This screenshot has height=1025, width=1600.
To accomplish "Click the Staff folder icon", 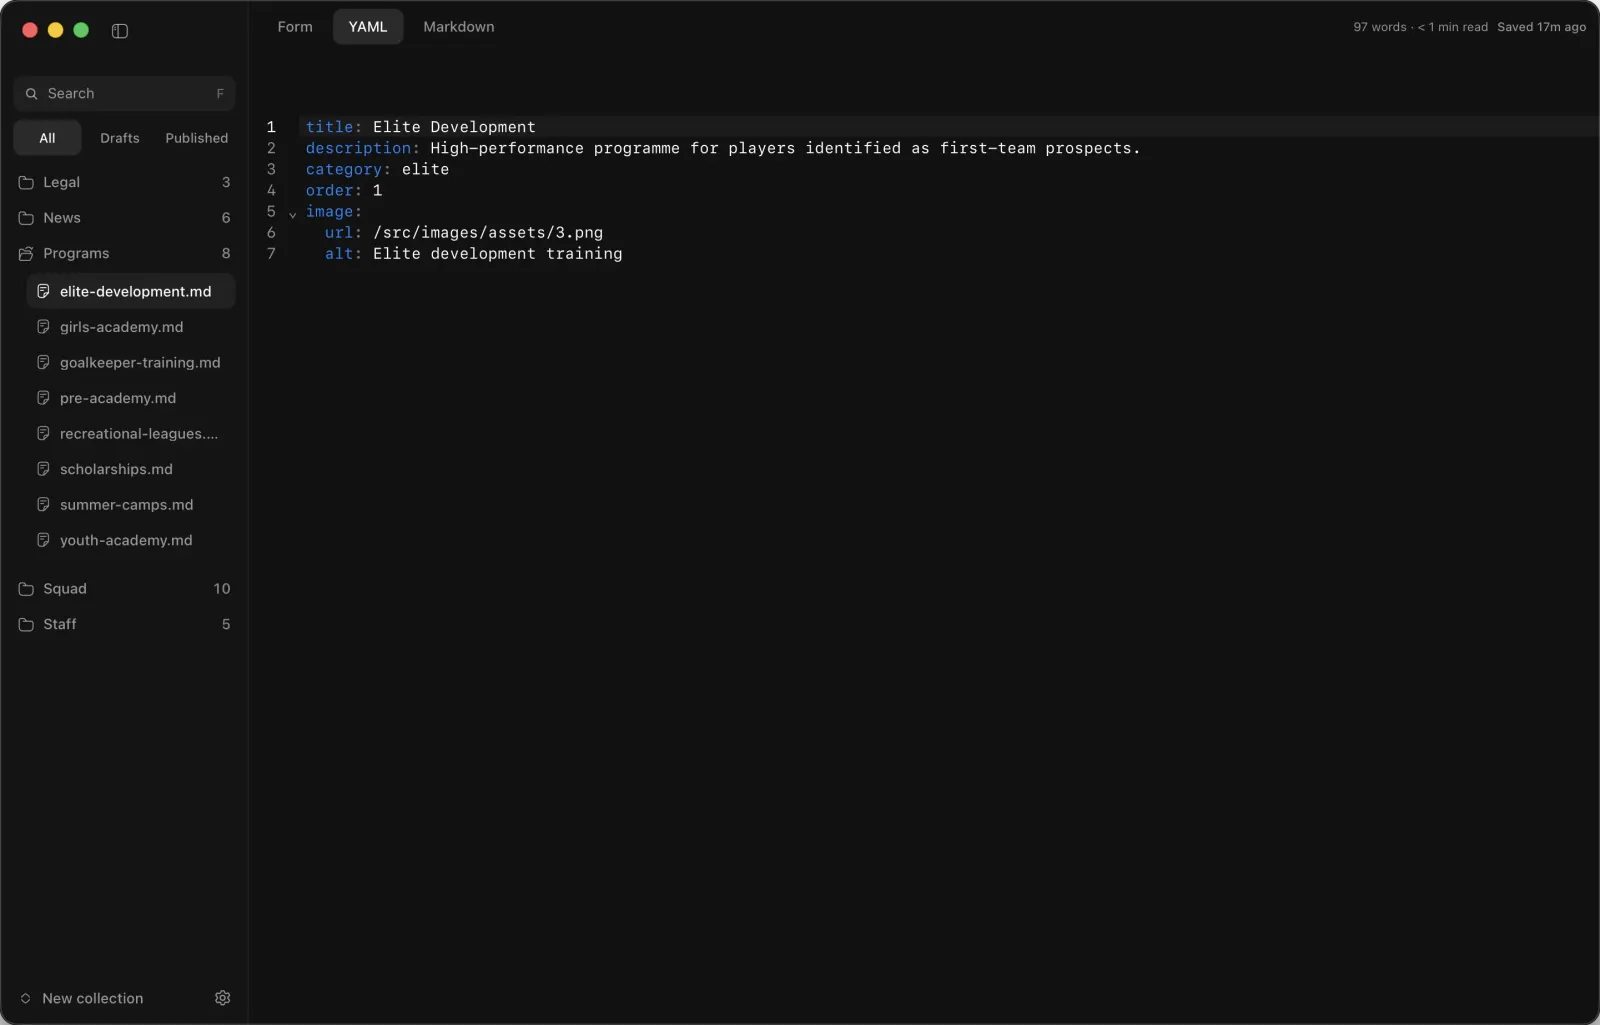I will pos(26,624).
